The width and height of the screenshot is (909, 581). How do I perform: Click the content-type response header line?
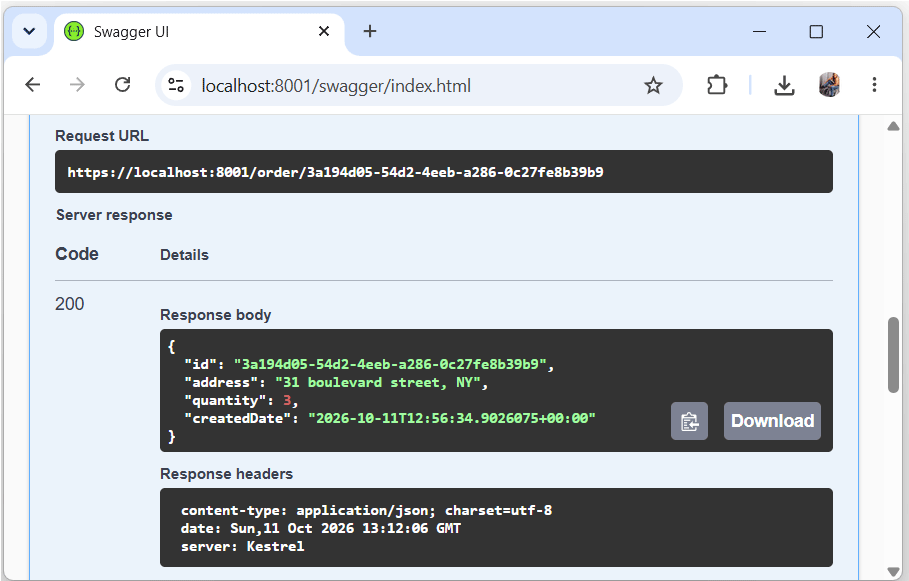366,510
